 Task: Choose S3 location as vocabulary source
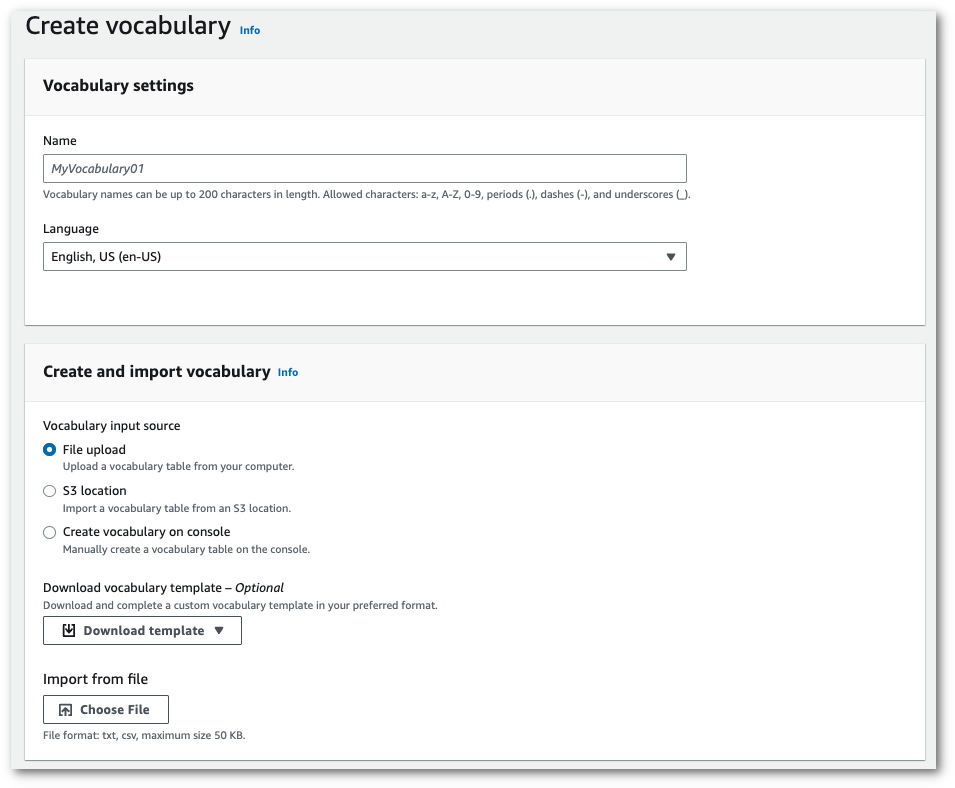(49, 491)
